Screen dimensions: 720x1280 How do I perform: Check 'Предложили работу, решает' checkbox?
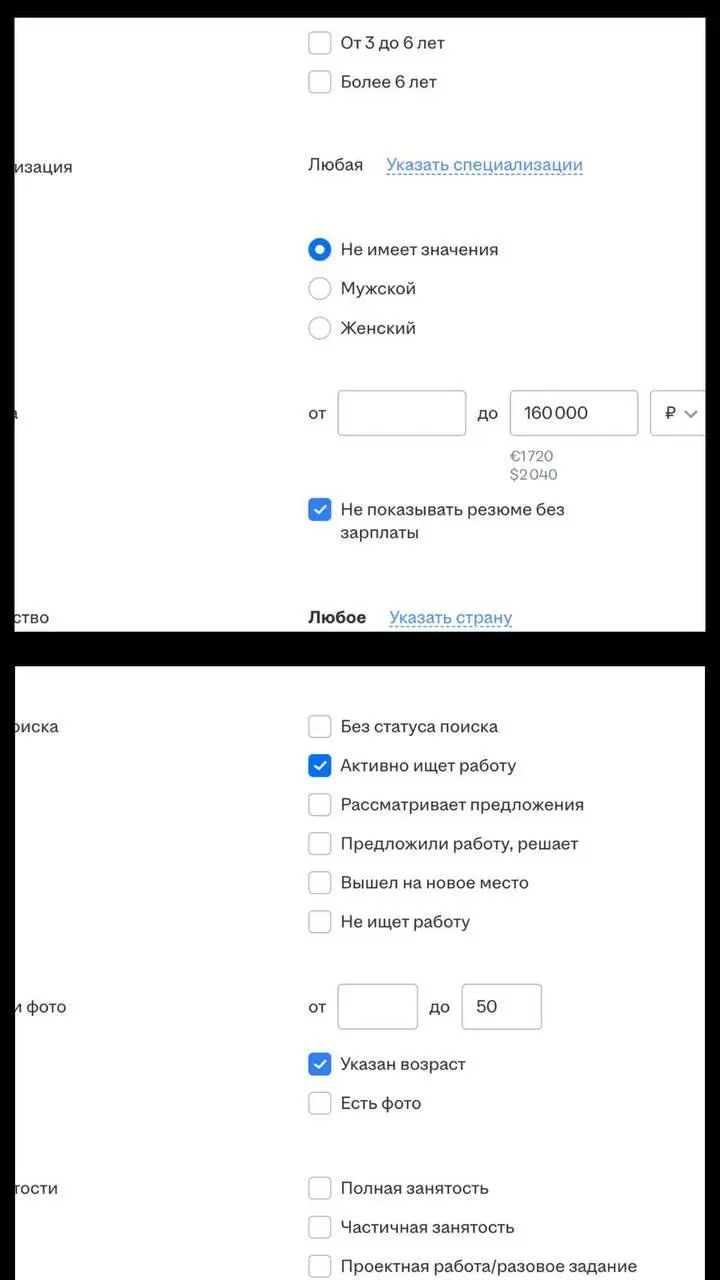pos(320,844)
